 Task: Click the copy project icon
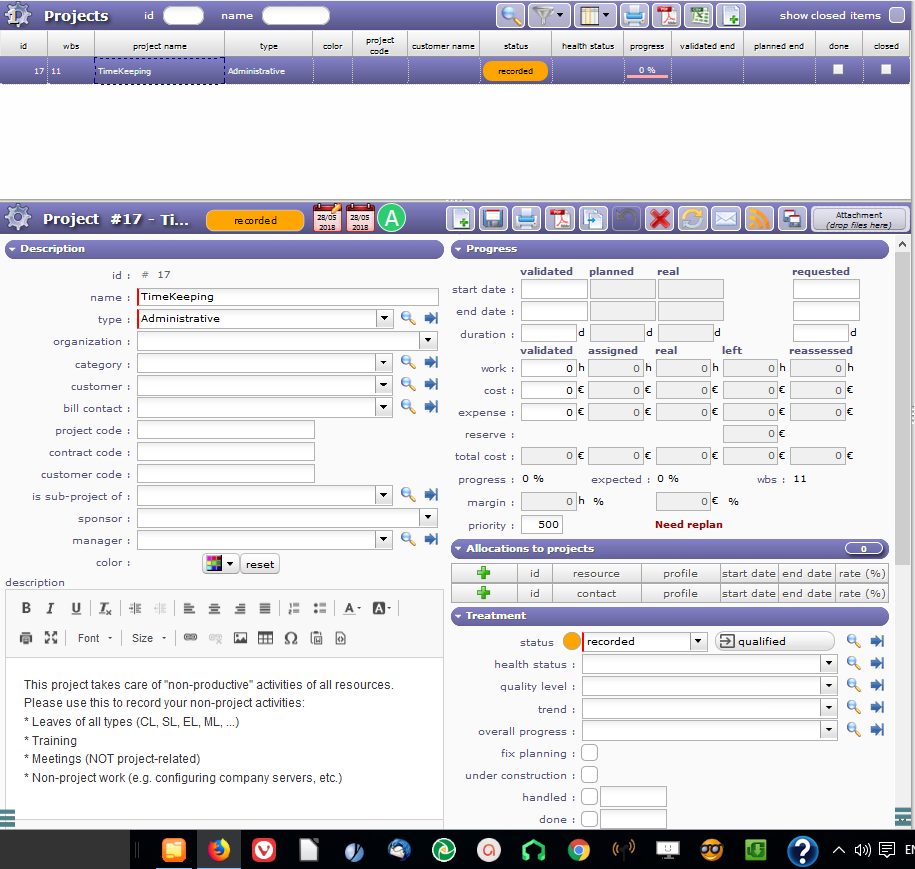(593, 219)
